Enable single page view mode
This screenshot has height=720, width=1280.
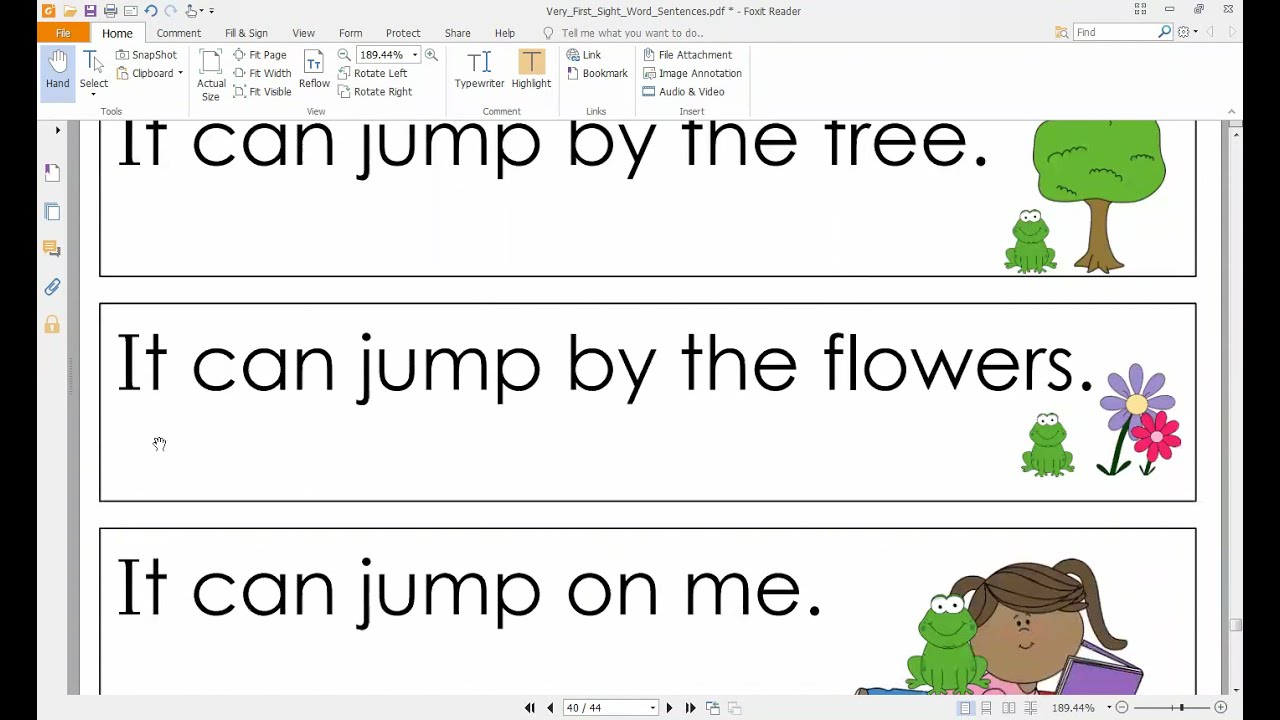point(965,708)
